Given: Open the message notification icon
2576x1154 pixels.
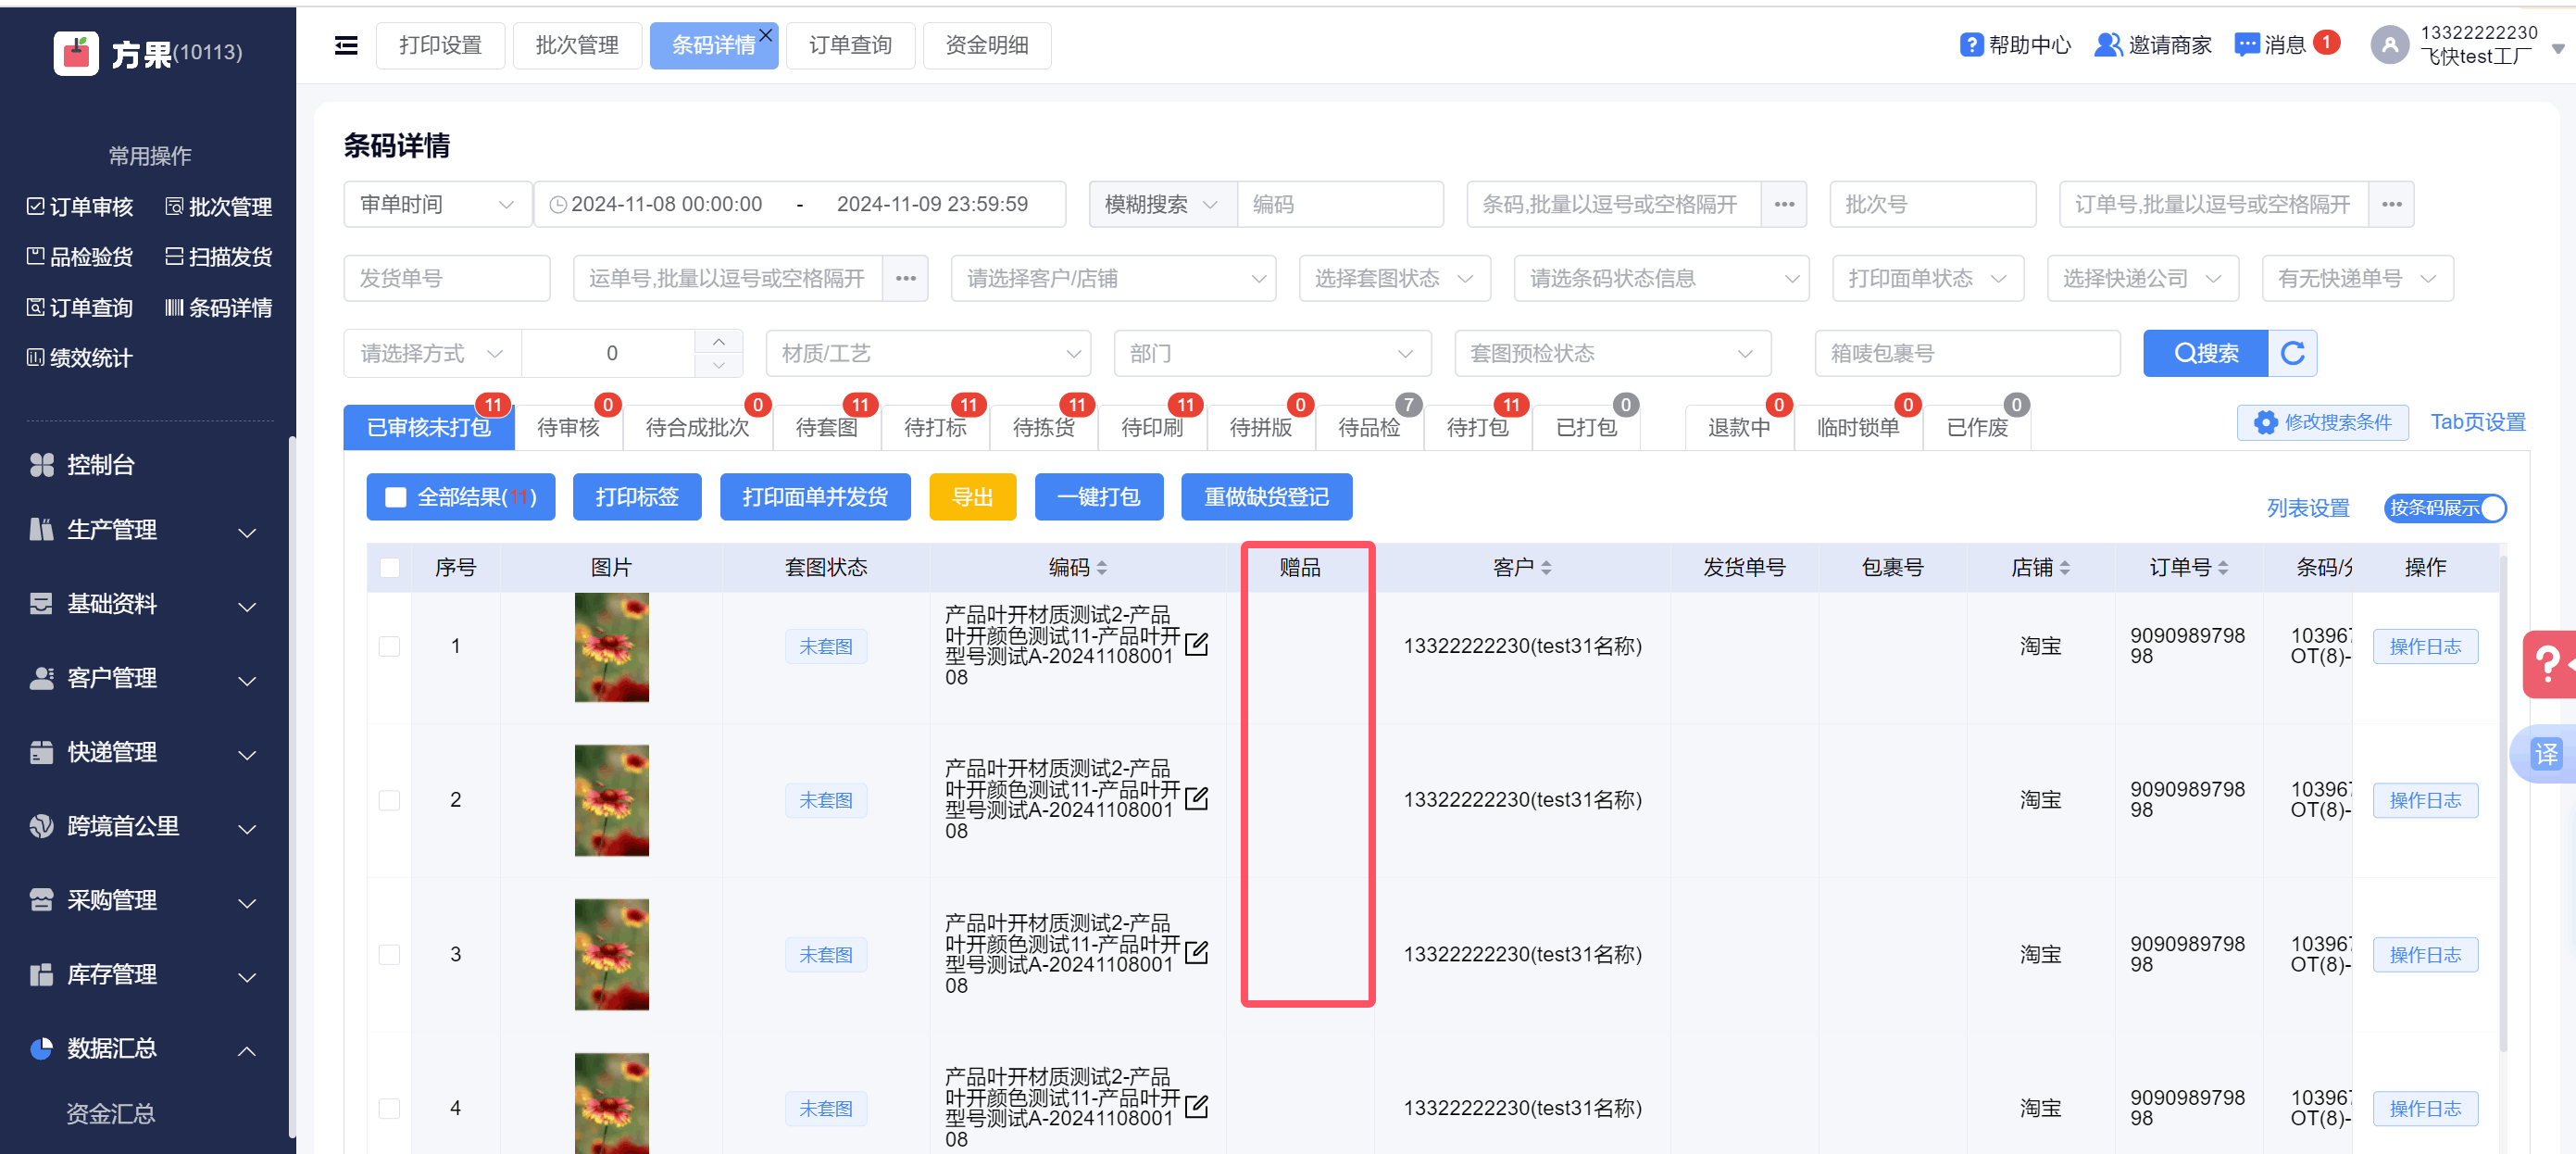Looking at the screenshot, I should (x=2247, y=45).
